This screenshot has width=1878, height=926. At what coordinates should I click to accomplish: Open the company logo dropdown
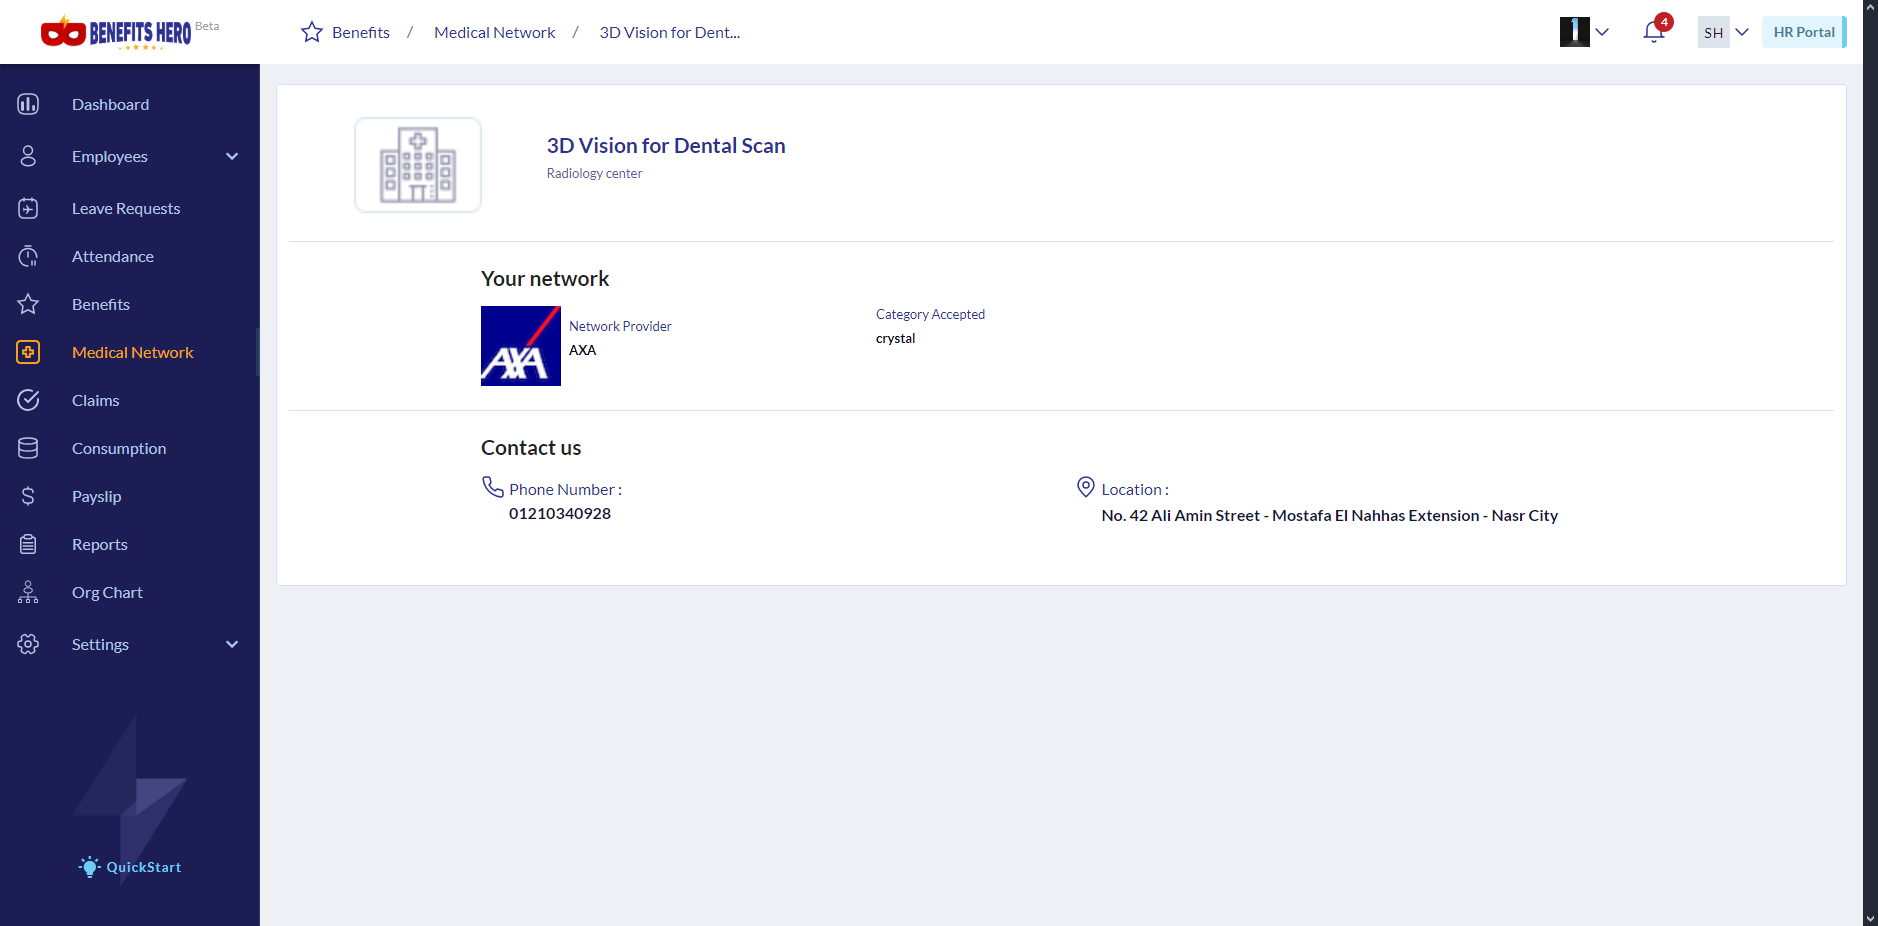1585,32
